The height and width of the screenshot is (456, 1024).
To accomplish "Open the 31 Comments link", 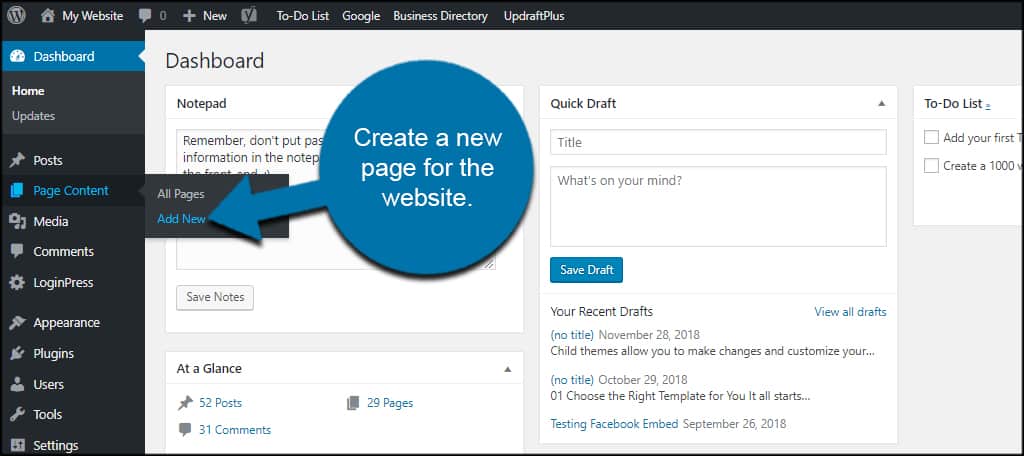I will point(235,429).
